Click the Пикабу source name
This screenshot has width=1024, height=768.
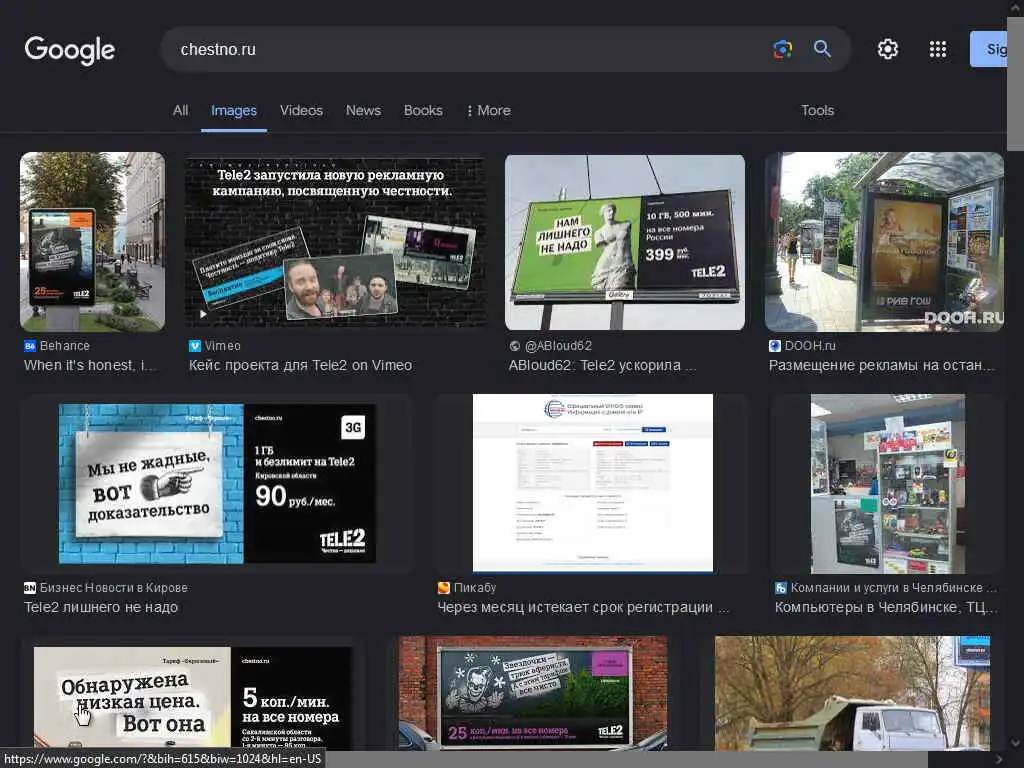(475, 588)
